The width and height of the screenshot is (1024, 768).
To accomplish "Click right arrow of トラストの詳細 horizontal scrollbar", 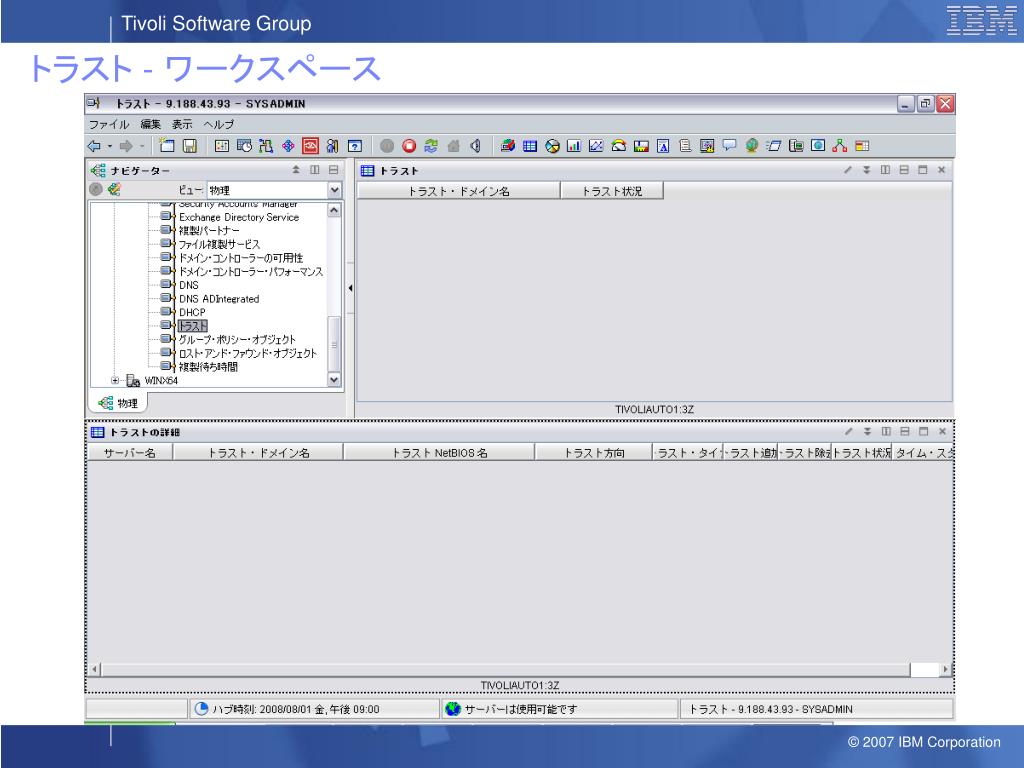I will click(x=945, y=669).
